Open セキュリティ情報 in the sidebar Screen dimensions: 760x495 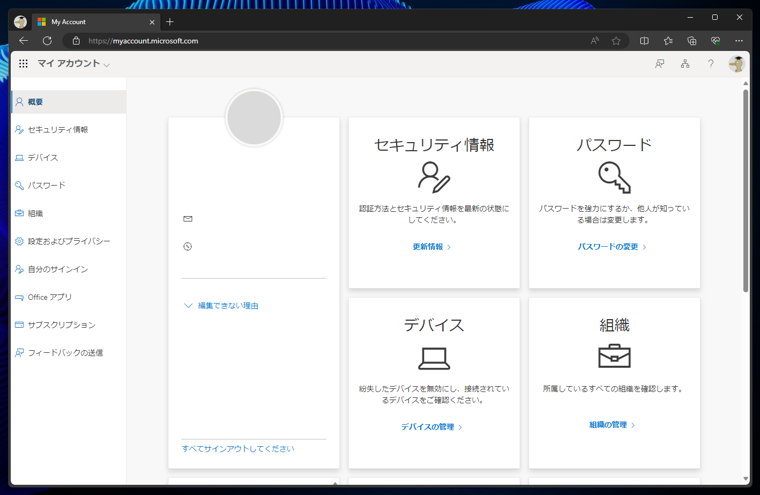coord(69,129)
